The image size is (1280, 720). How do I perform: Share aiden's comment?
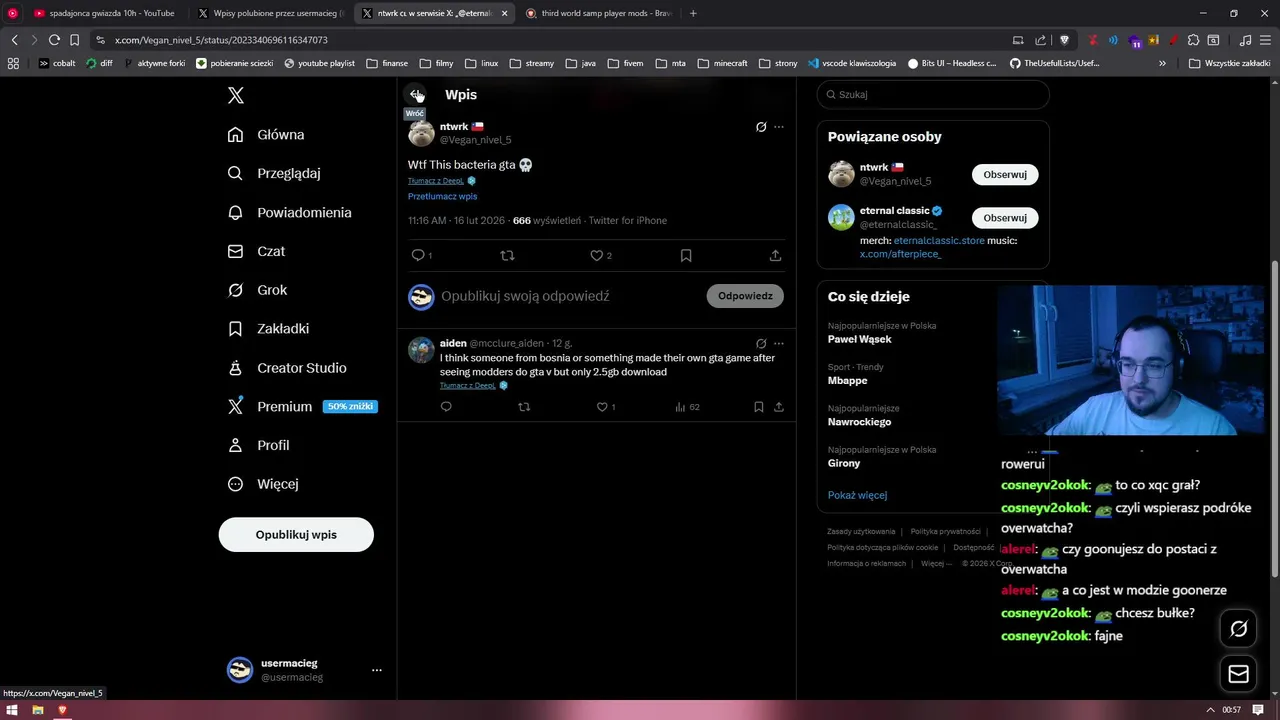(x=779, y=407)
